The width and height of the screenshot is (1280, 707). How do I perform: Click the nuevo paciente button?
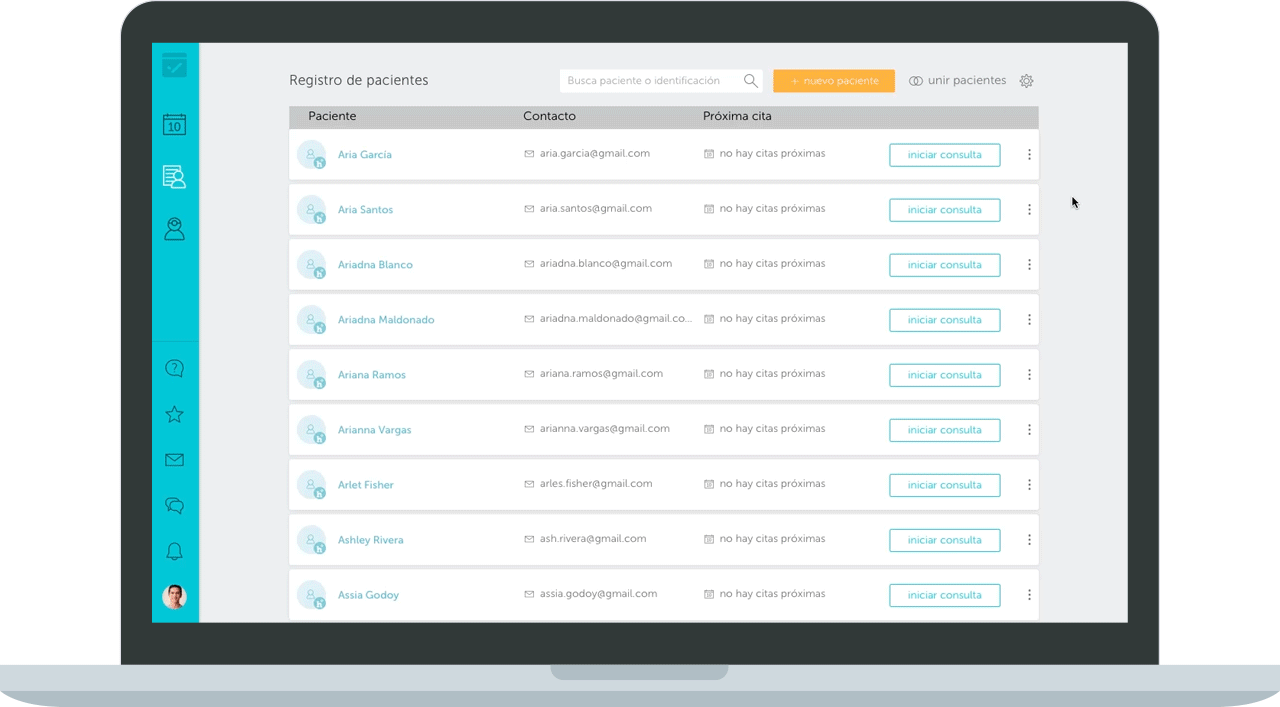click(x=834, y=80)
